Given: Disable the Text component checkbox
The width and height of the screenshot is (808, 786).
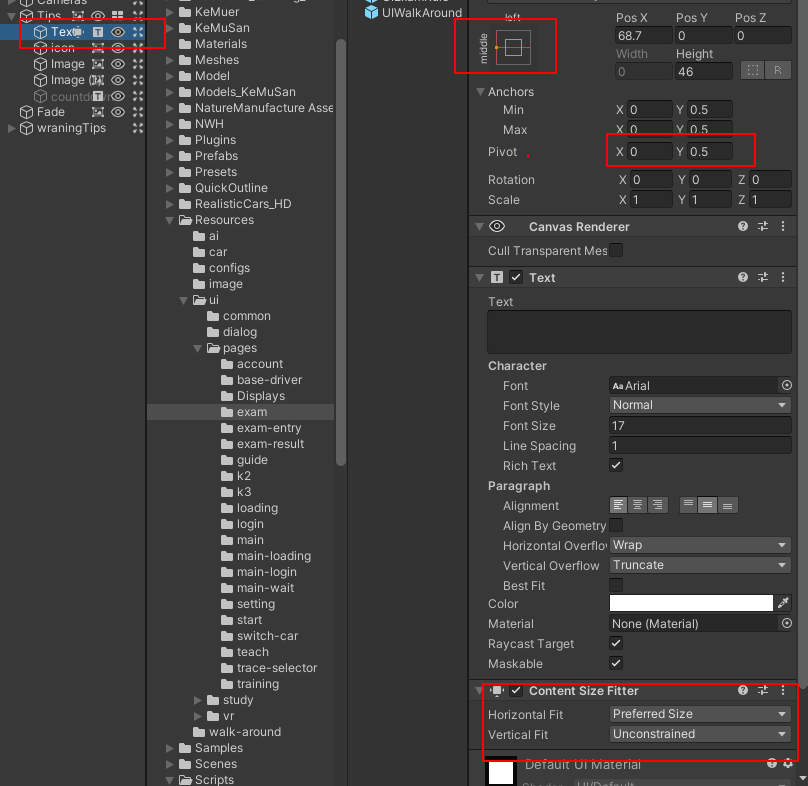Looking at the screenshot, I should [516, 277].
